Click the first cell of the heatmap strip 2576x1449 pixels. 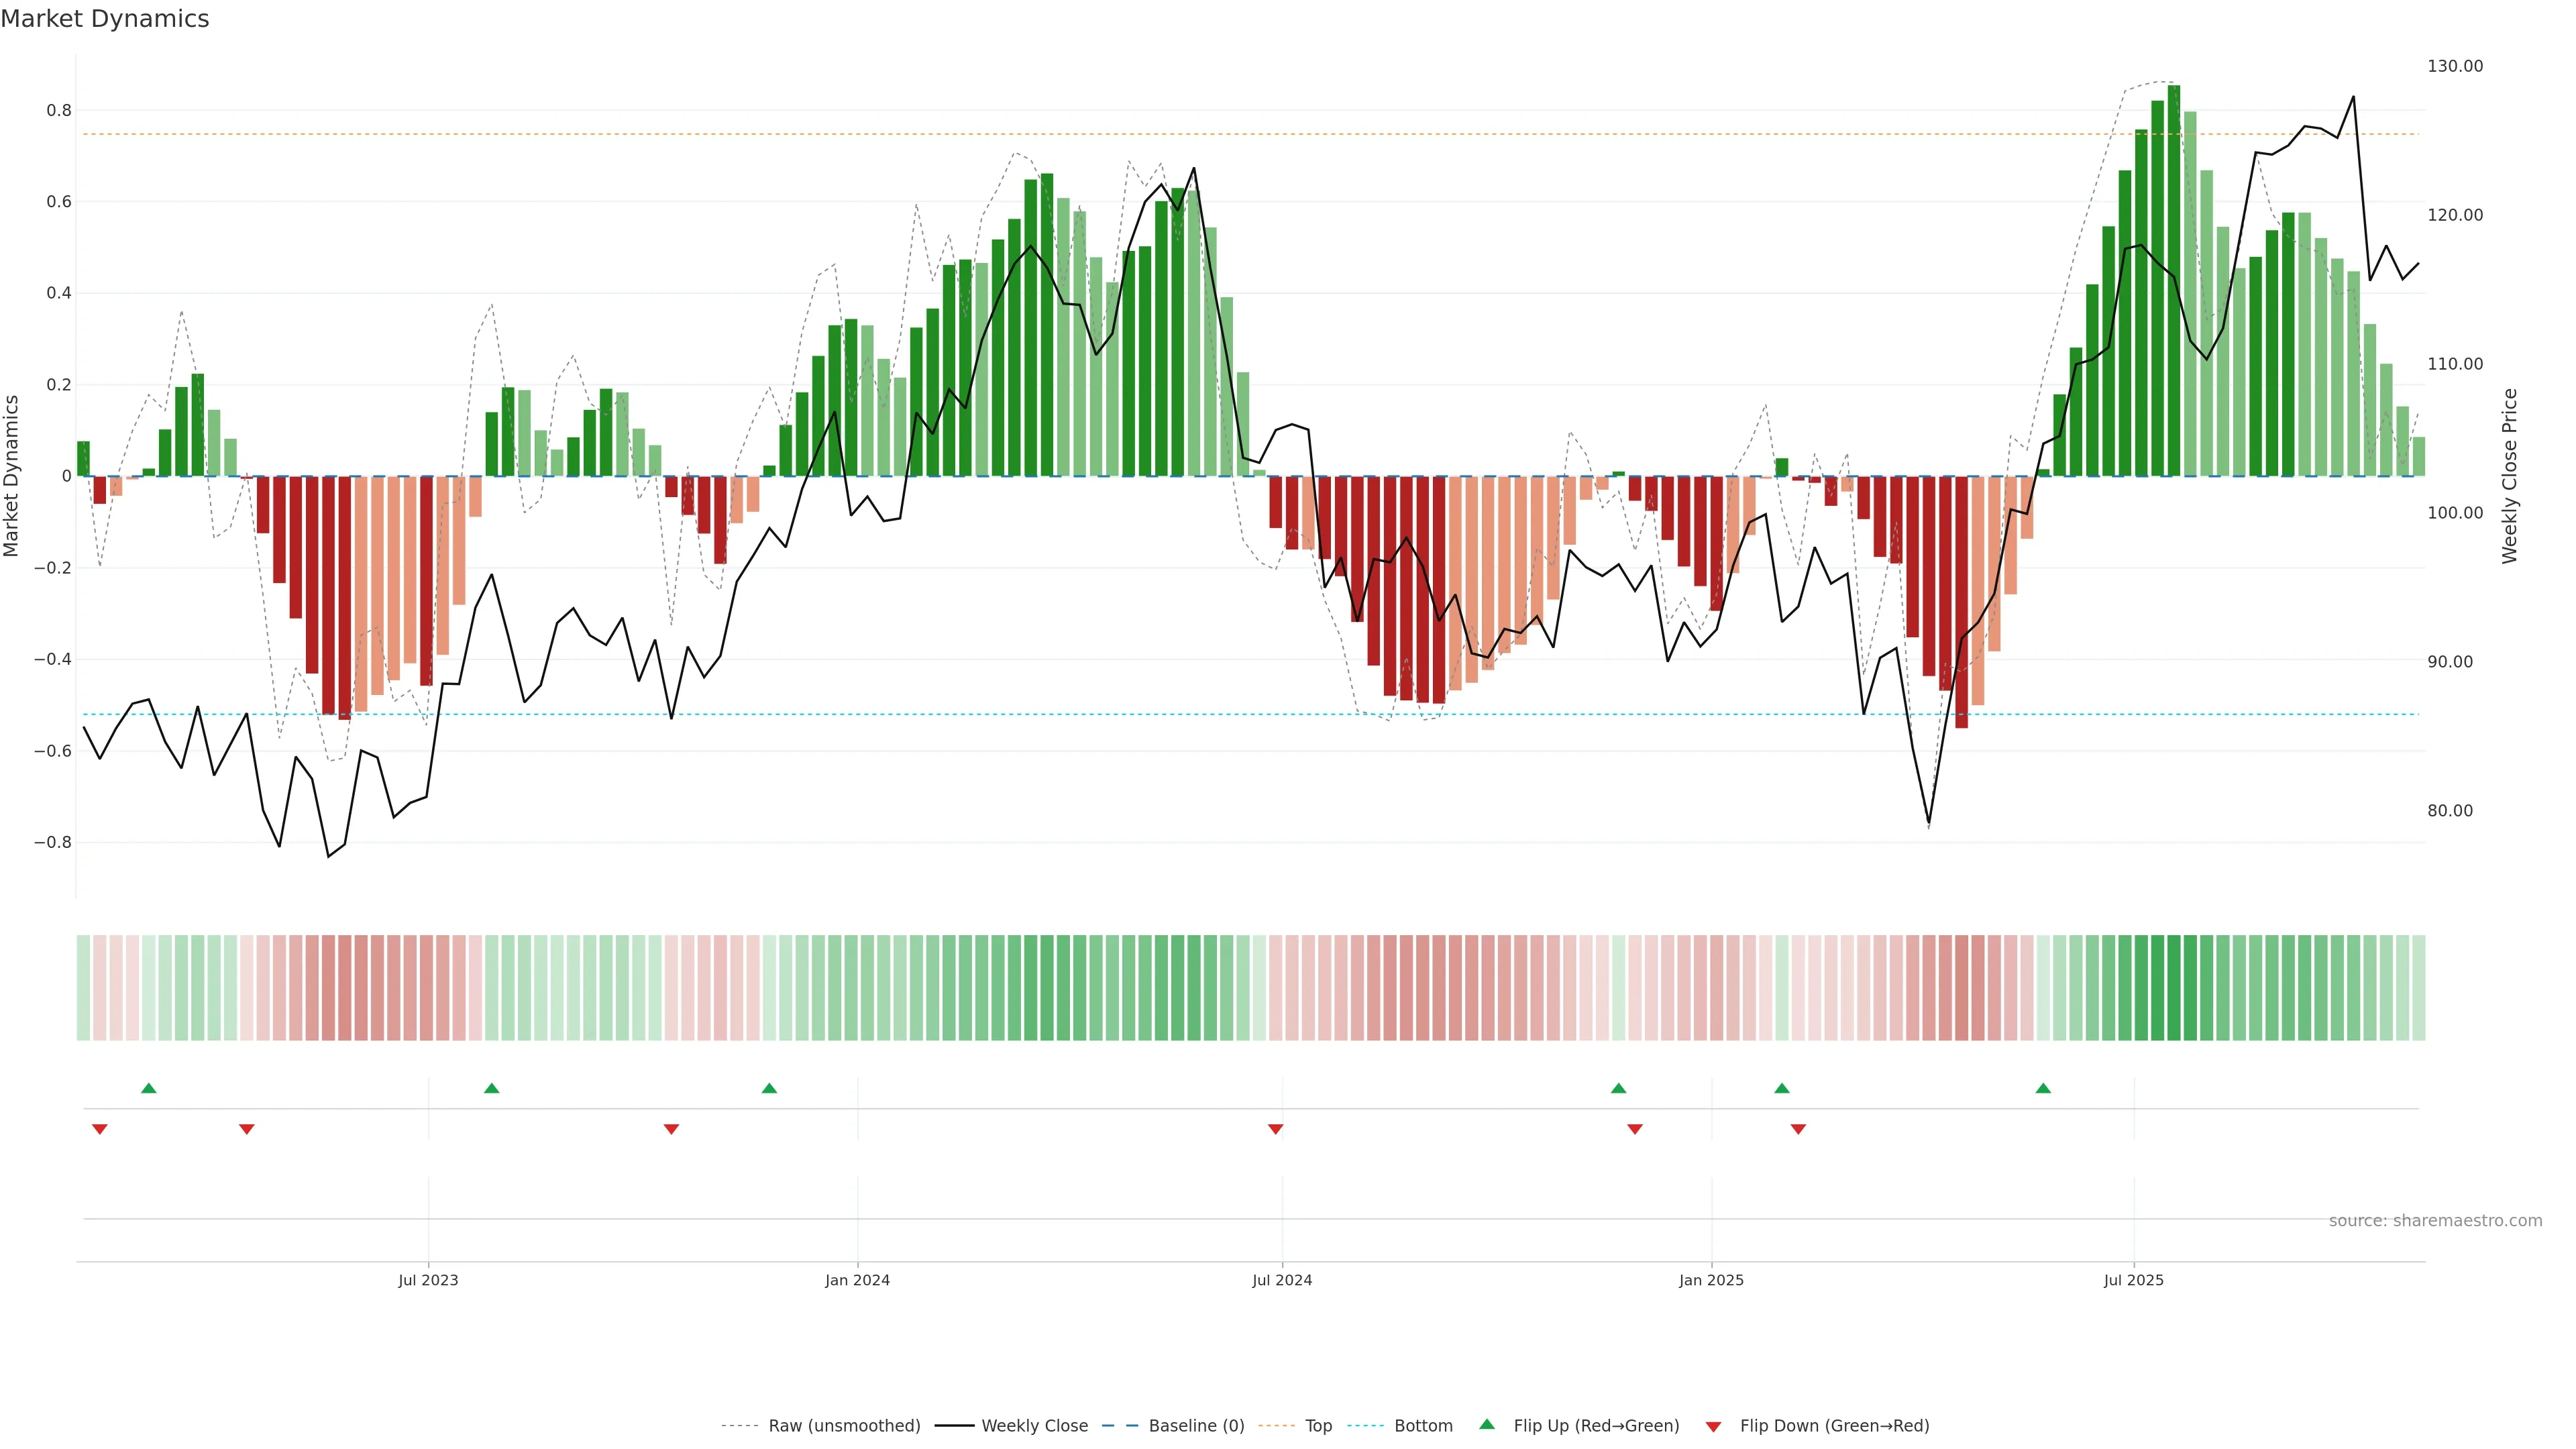[x=83, y=988]
